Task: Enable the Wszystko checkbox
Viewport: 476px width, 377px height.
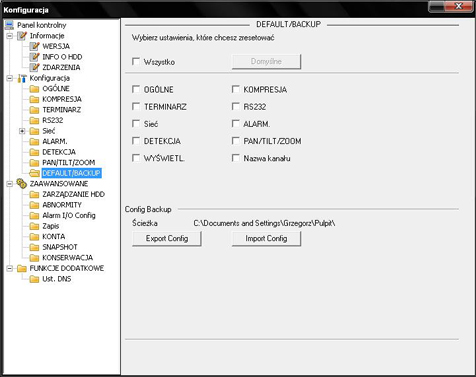Action: (136, 62)
